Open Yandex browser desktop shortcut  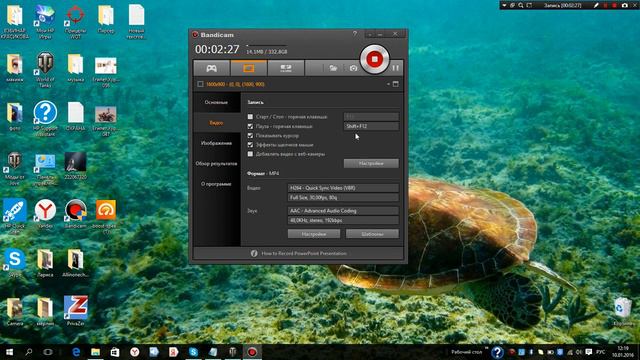click(x=45, y=213)
